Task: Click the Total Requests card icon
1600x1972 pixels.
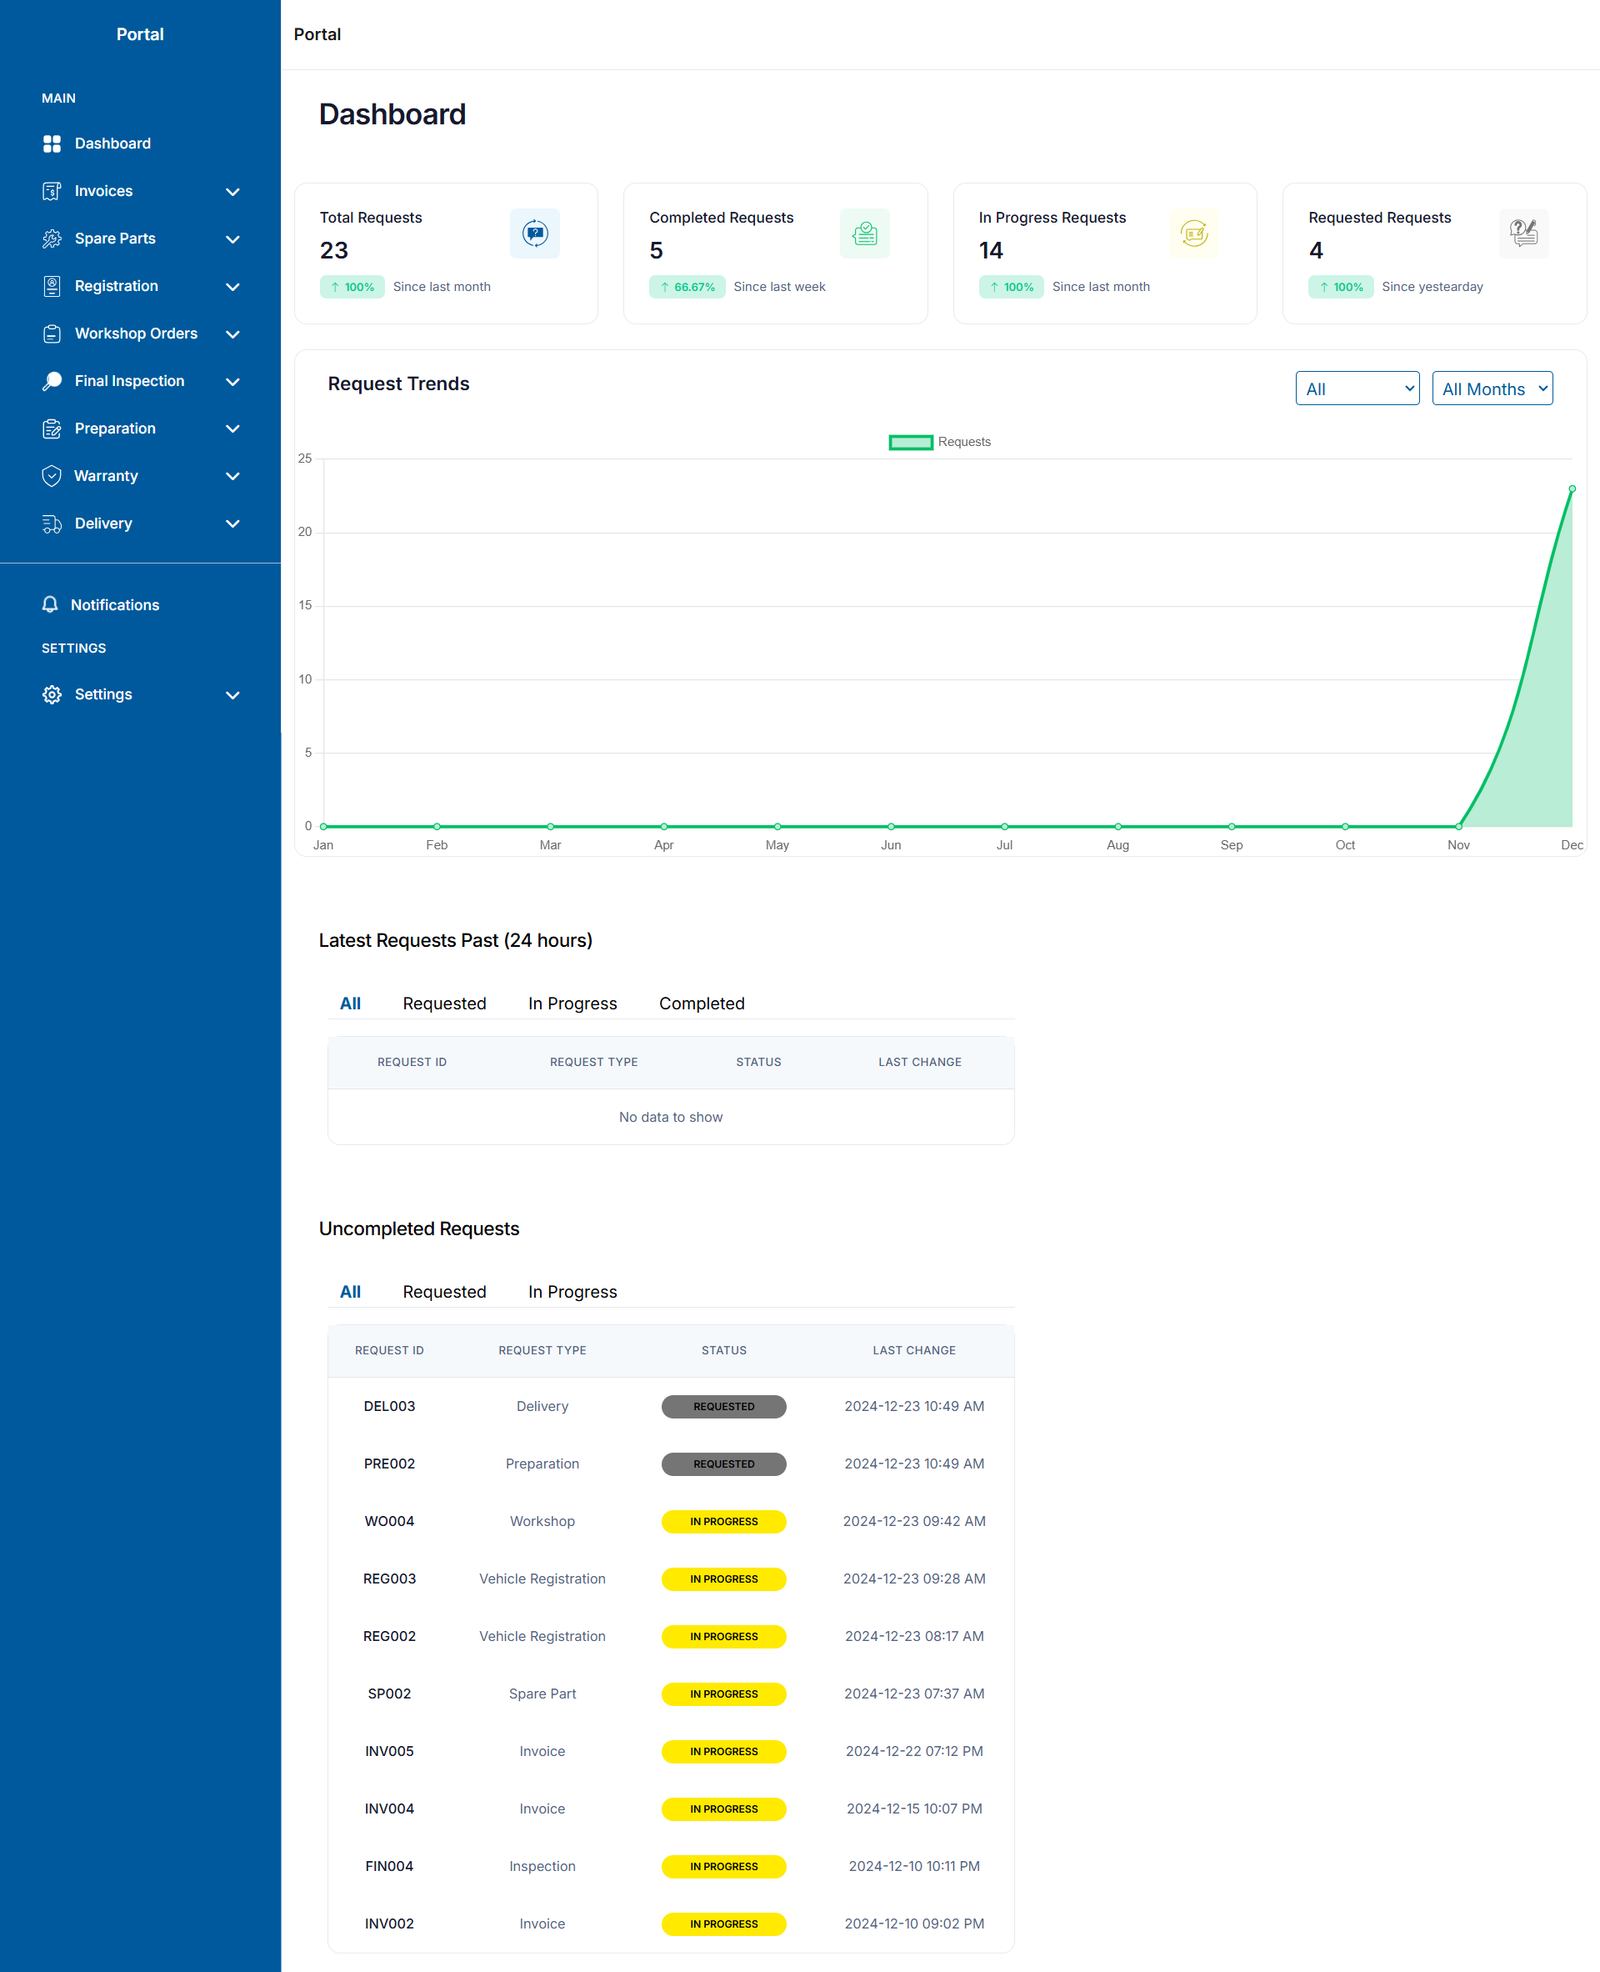Action: [535, 234]
